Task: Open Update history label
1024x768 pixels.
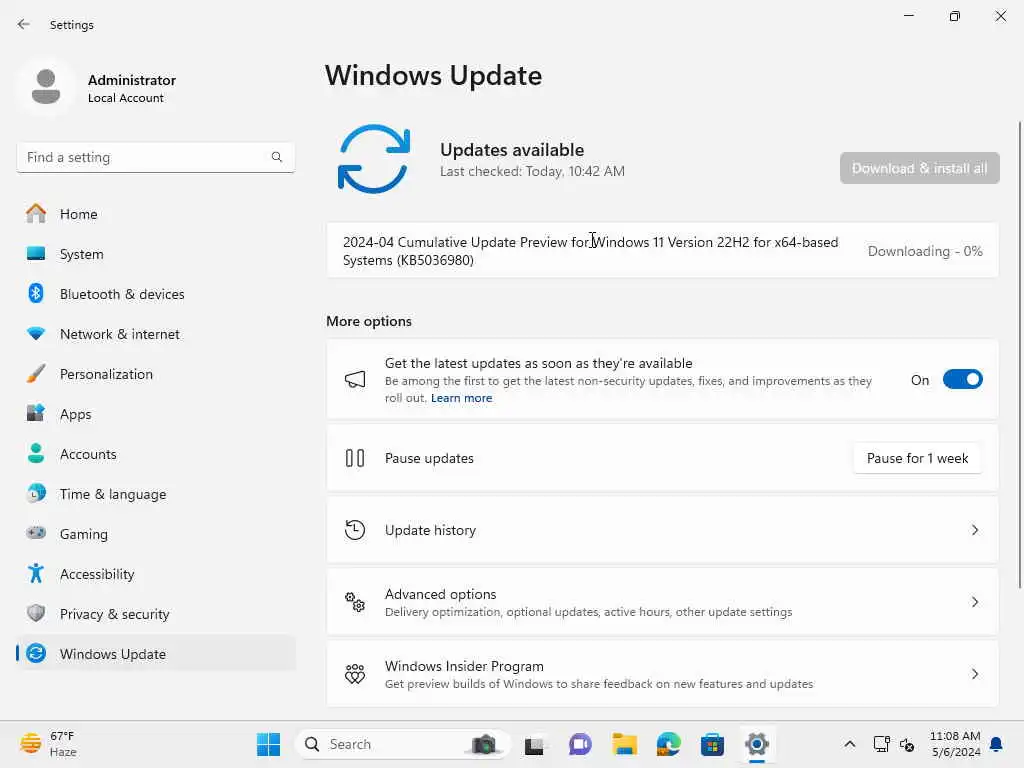Action: (430, 530)
